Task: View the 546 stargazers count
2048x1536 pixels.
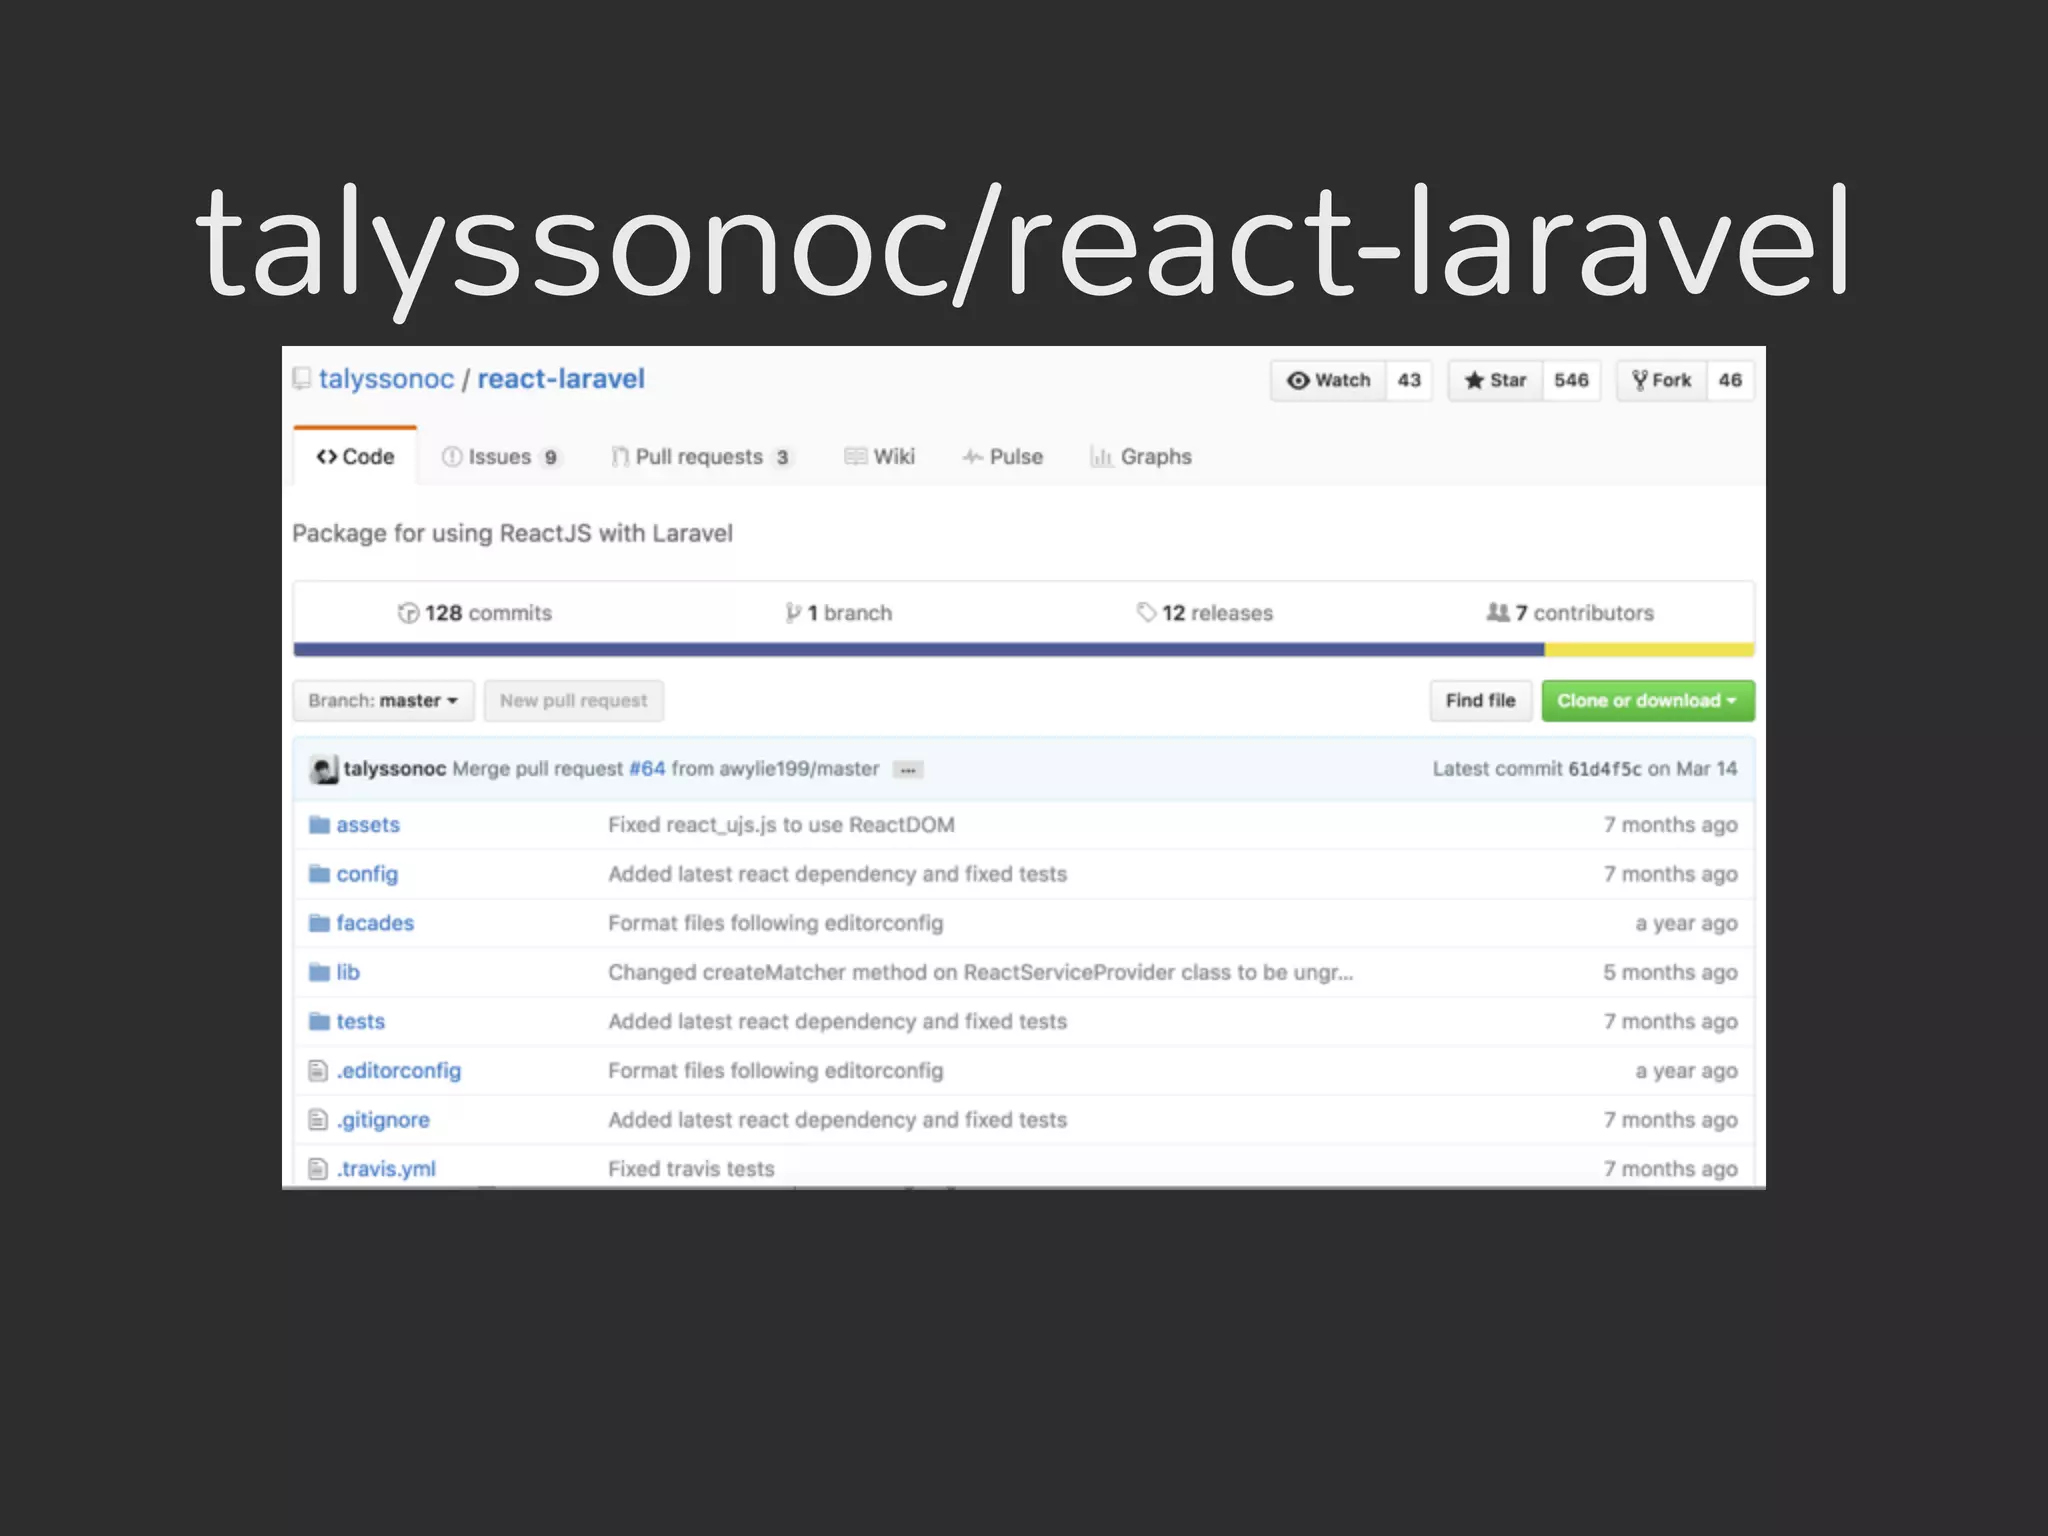Action: tap(1571, 380)
